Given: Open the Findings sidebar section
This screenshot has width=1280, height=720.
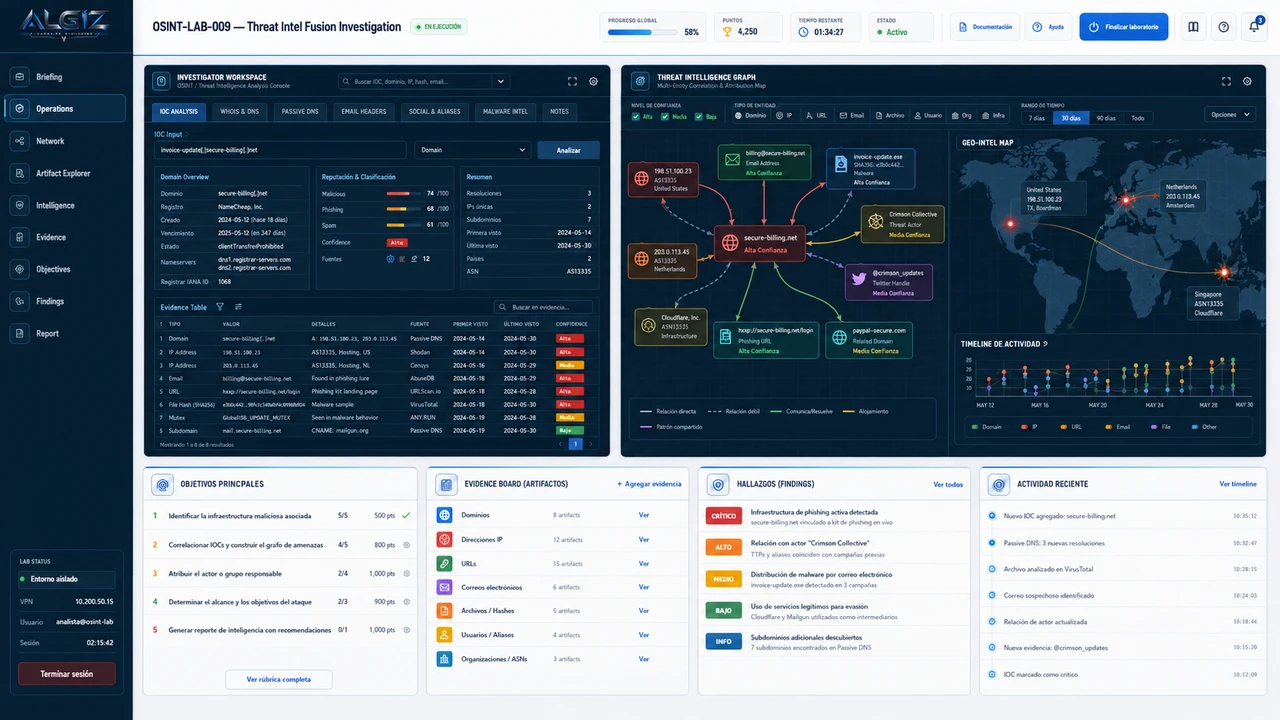Looking at the screenshot, I should point(66,301).
